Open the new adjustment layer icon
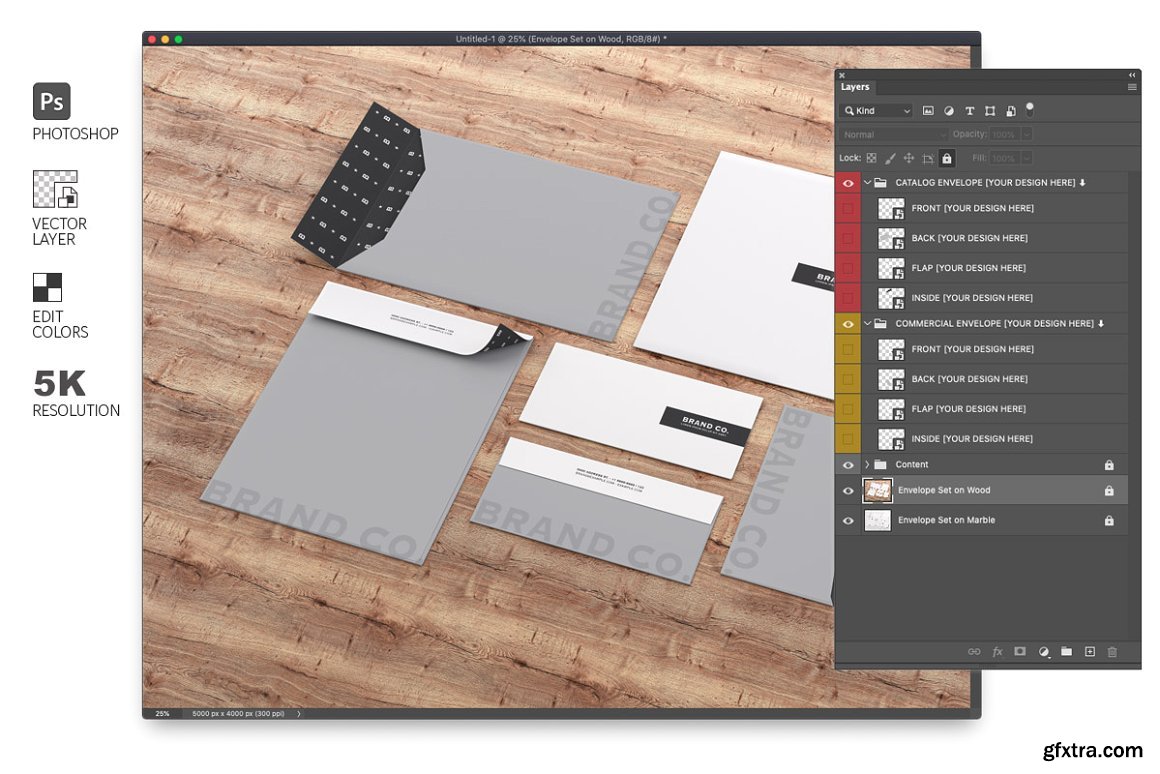The image size is (1160, 774). (x=1044, y=652)
